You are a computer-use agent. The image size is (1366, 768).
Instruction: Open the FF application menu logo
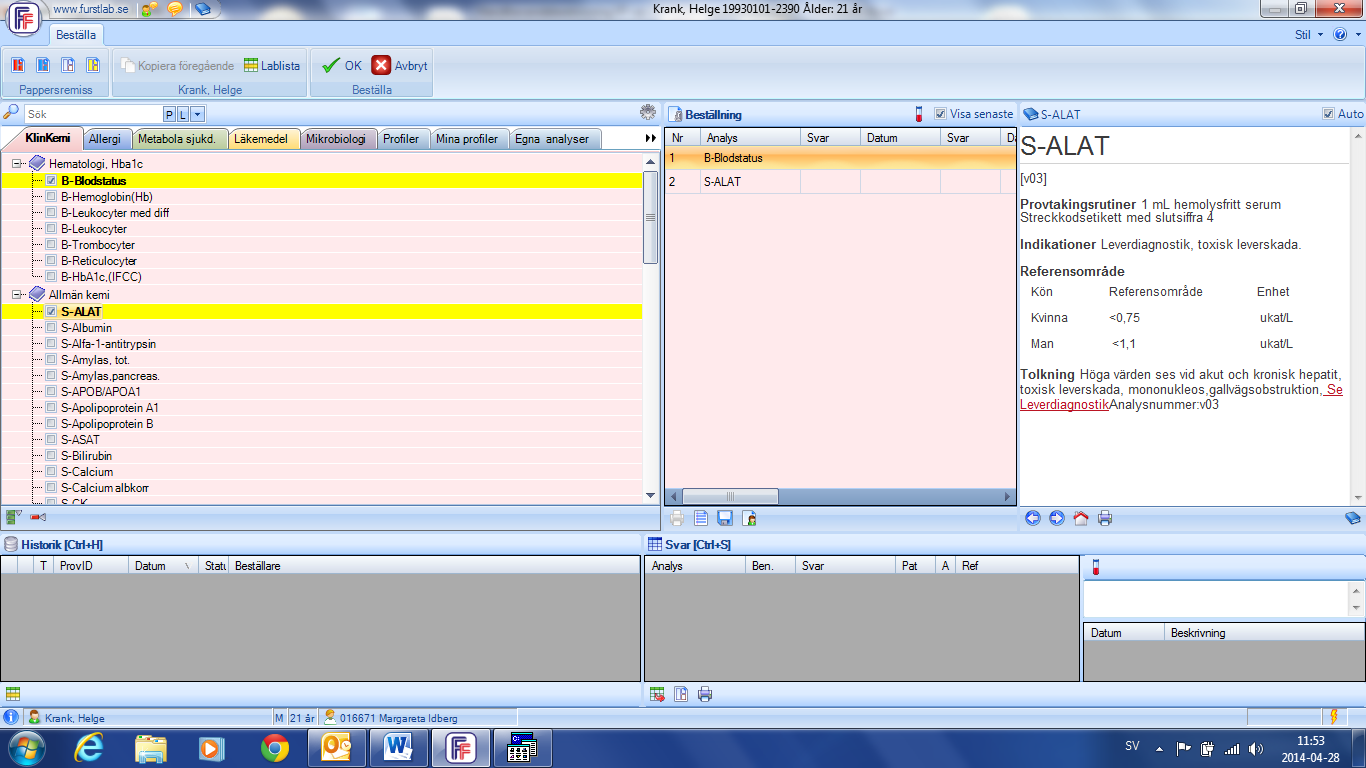coord(23,17)
